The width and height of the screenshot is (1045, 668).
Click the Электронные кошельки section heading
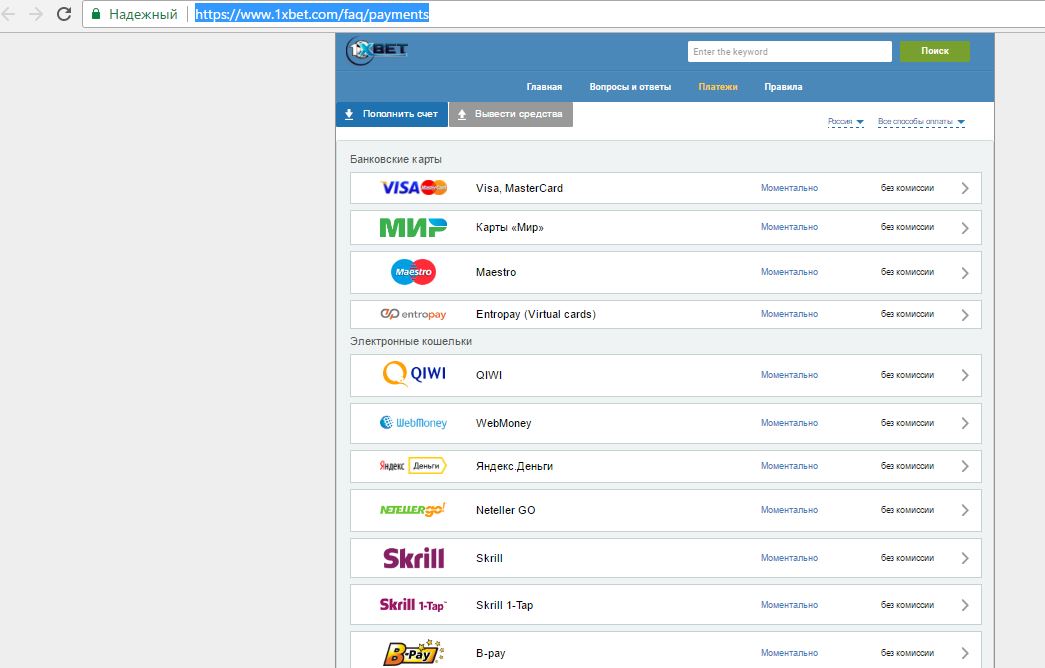[x=411, y=341]
